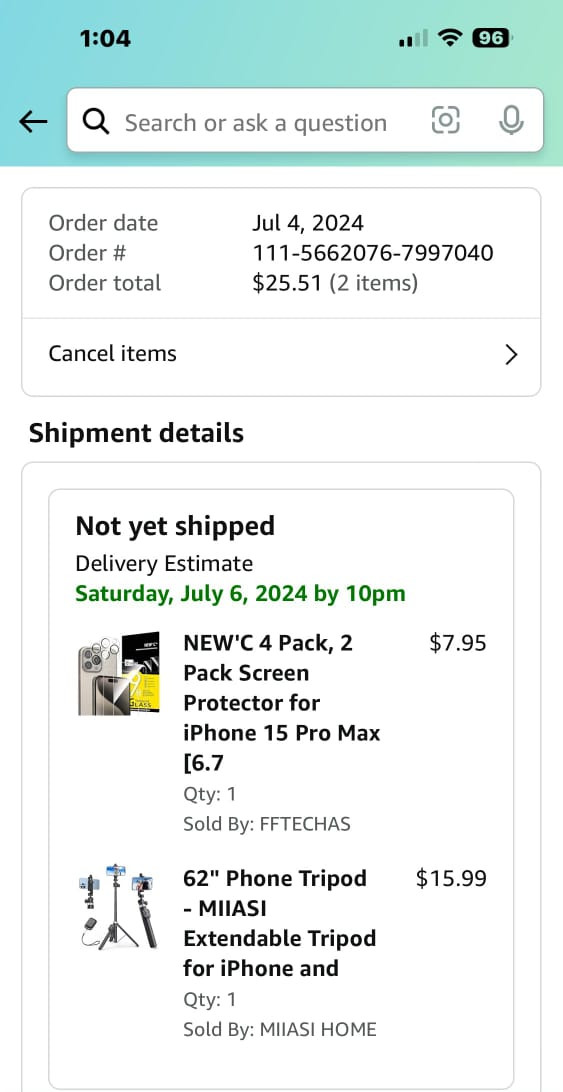Open NEW'C Screen Protector product title

282,703
